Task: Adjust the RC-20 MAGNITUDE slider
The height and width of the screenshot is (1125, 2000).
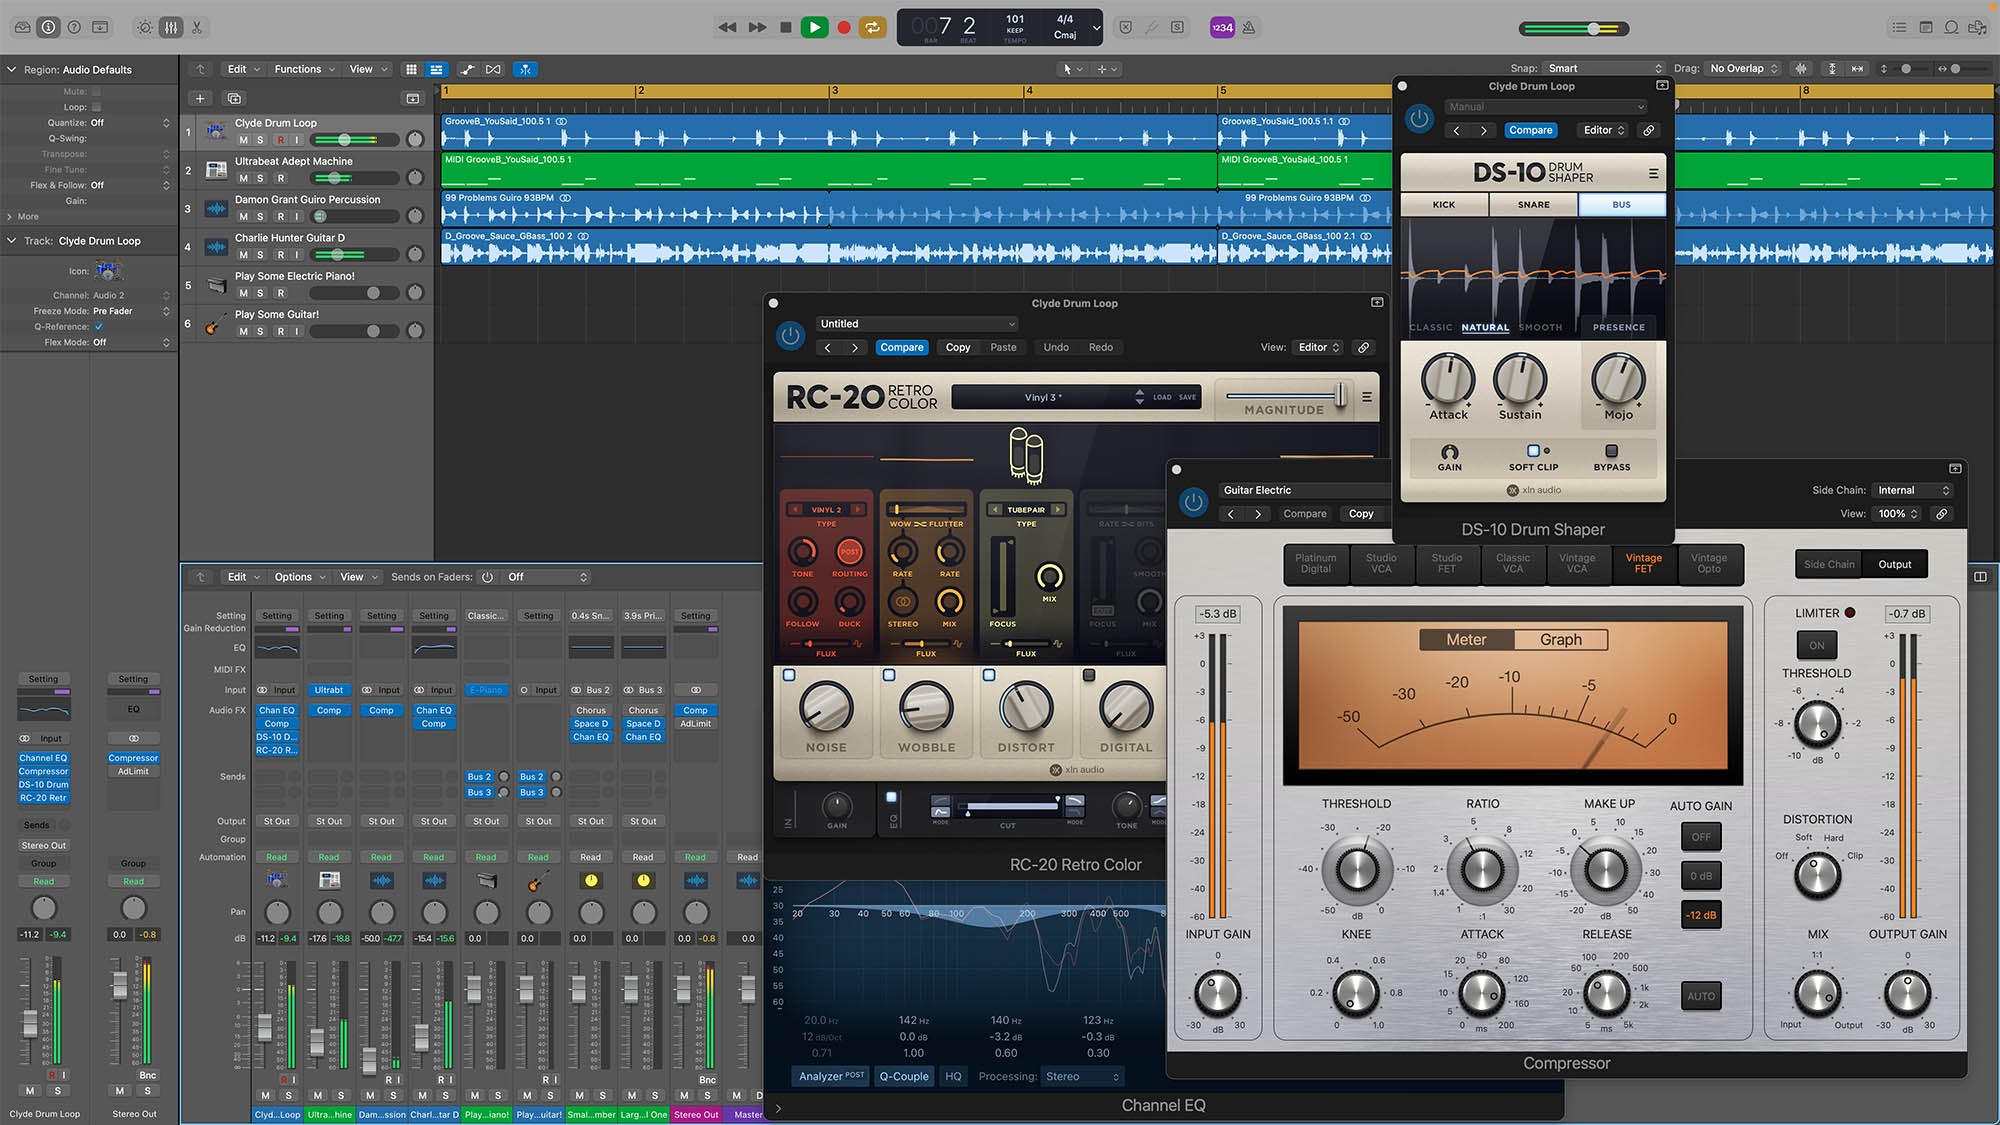Action: (1340, 395)
